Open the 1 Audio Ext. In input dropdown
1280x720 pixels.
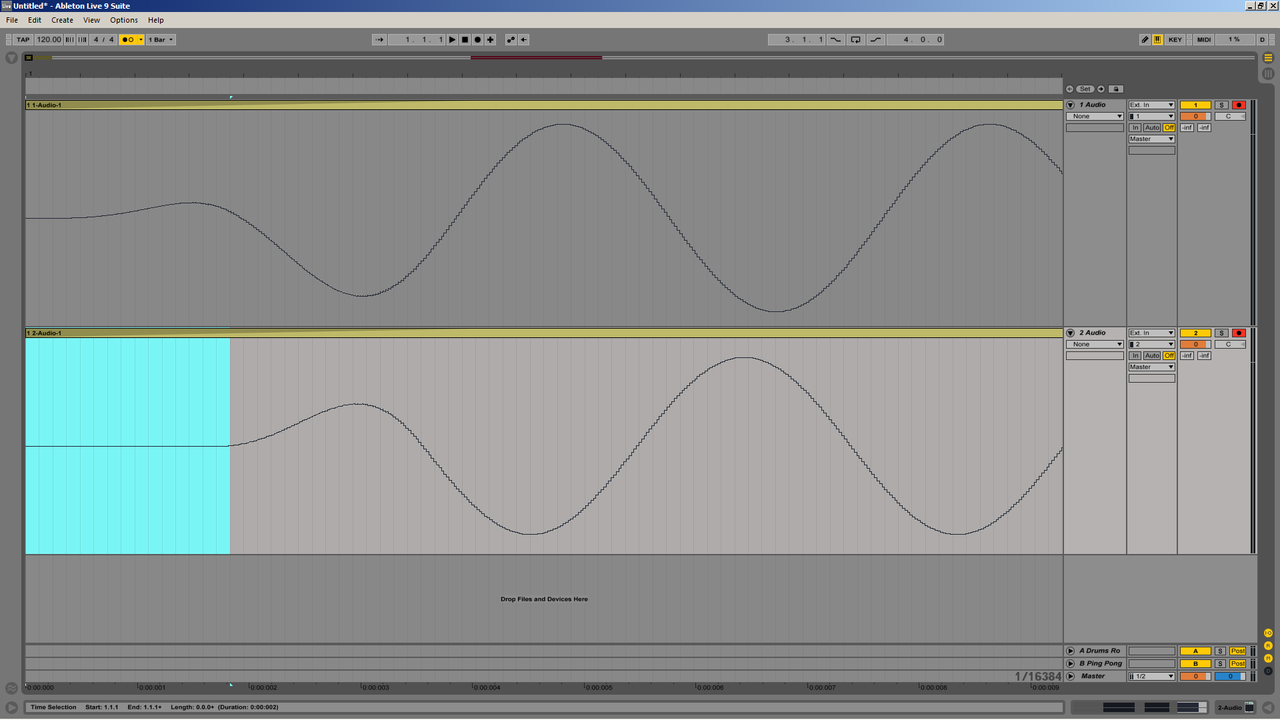click(1152, 105)
